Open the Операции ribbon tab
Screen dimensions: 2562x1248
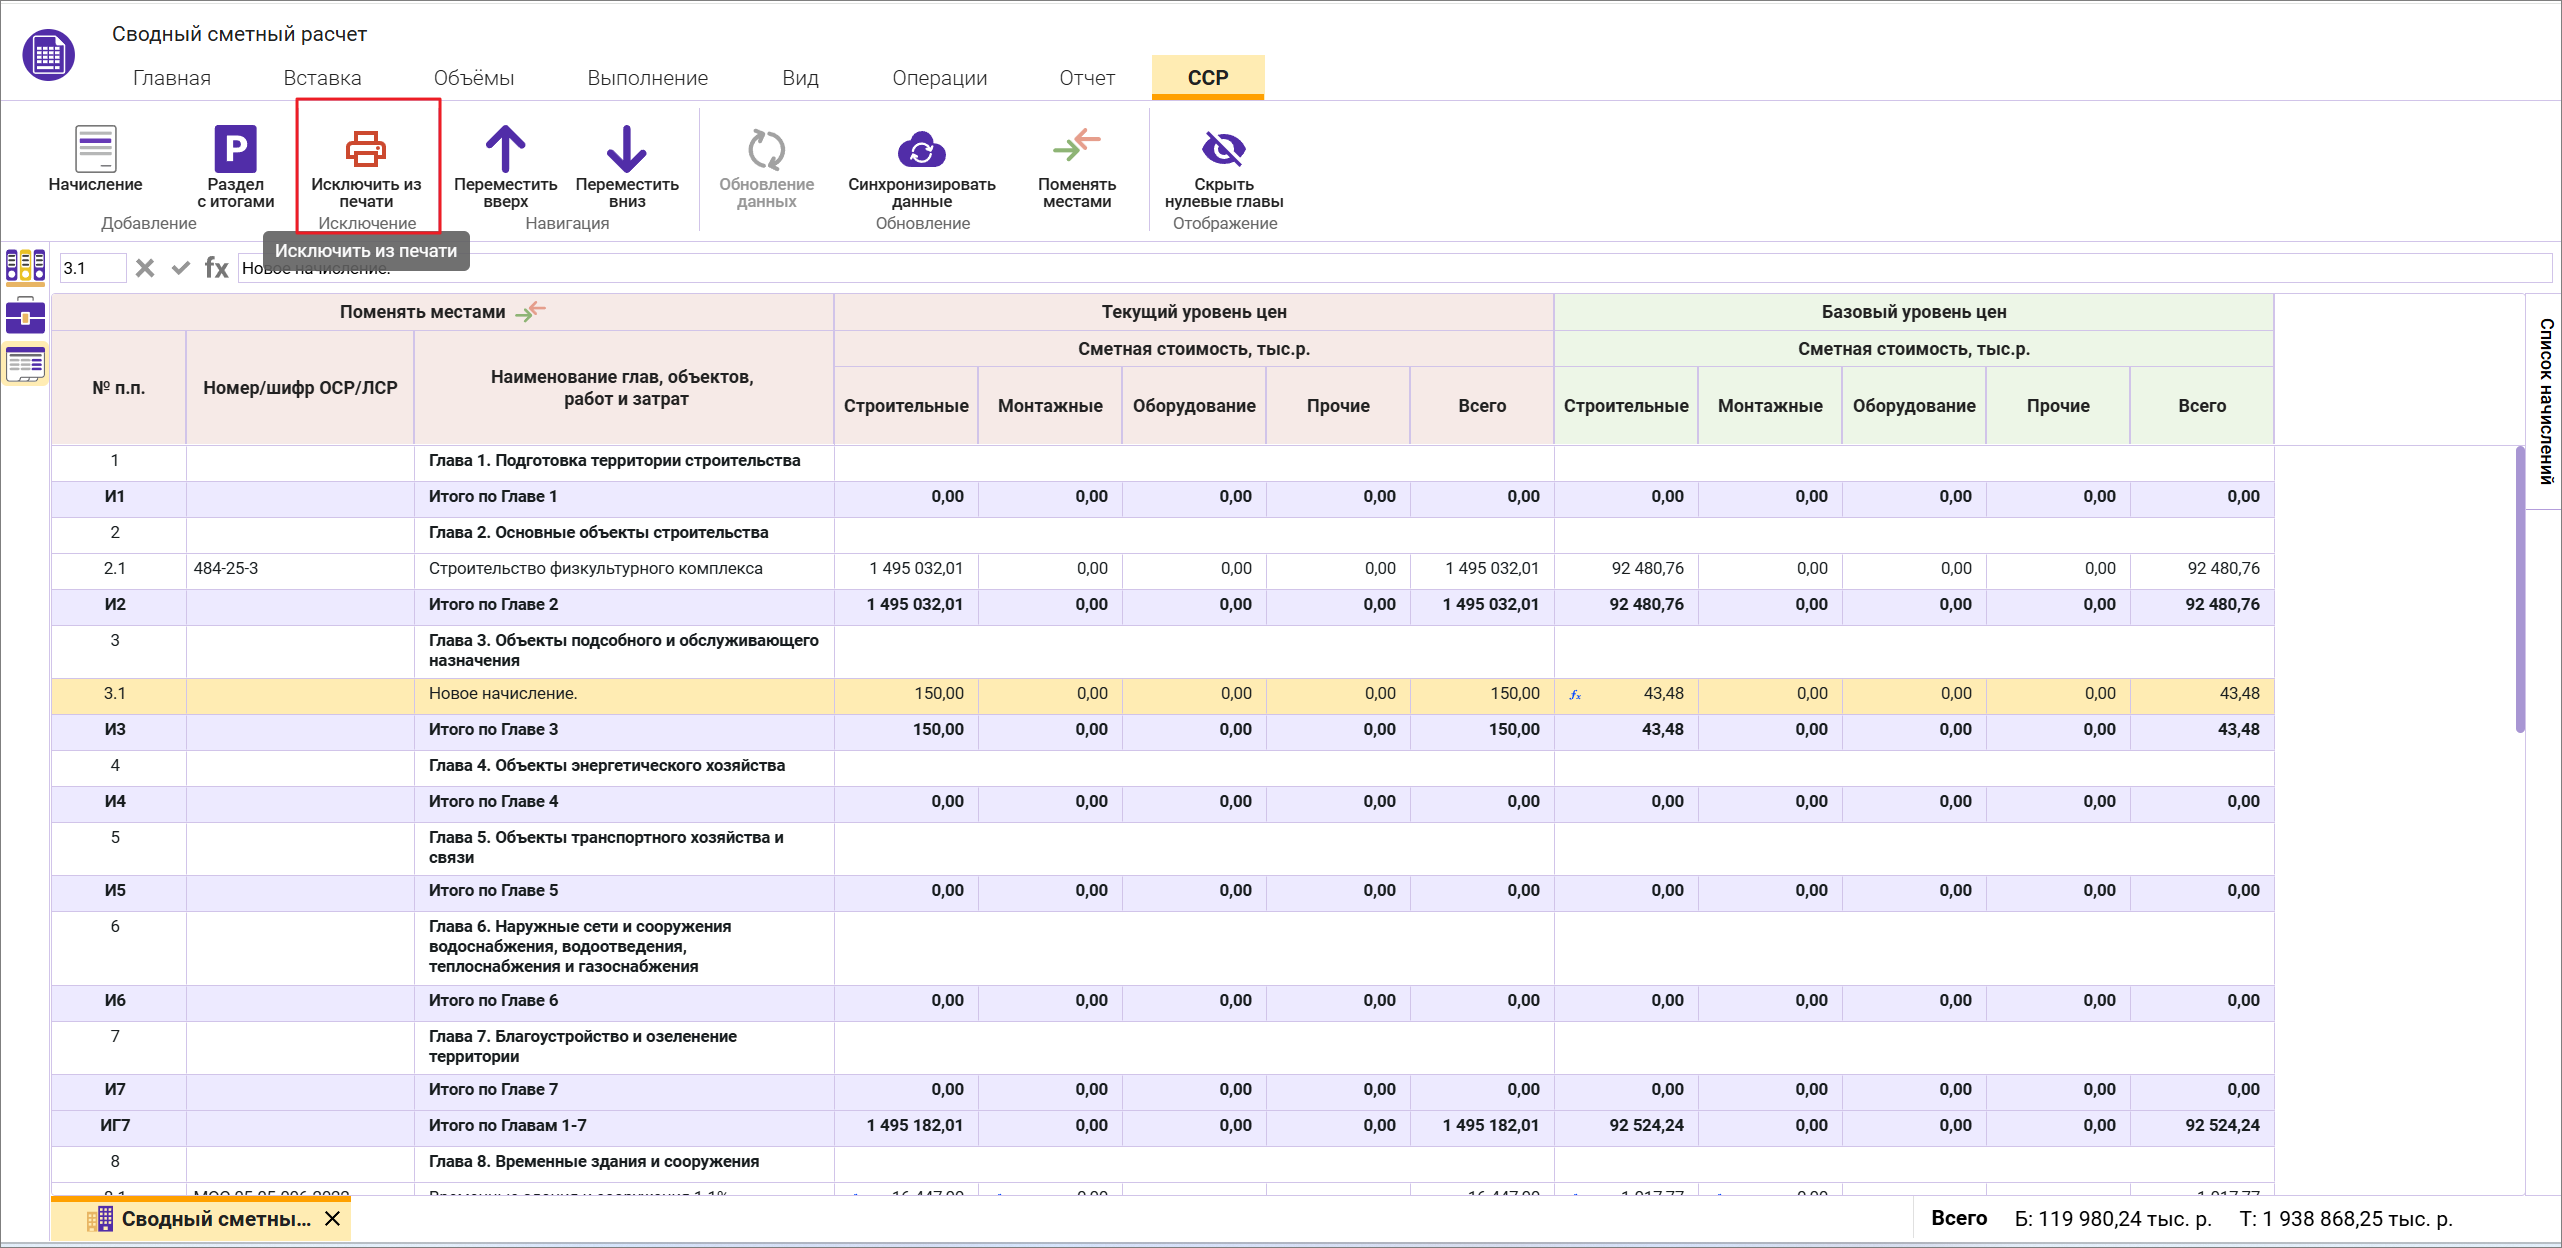click(x=939, y=78)
